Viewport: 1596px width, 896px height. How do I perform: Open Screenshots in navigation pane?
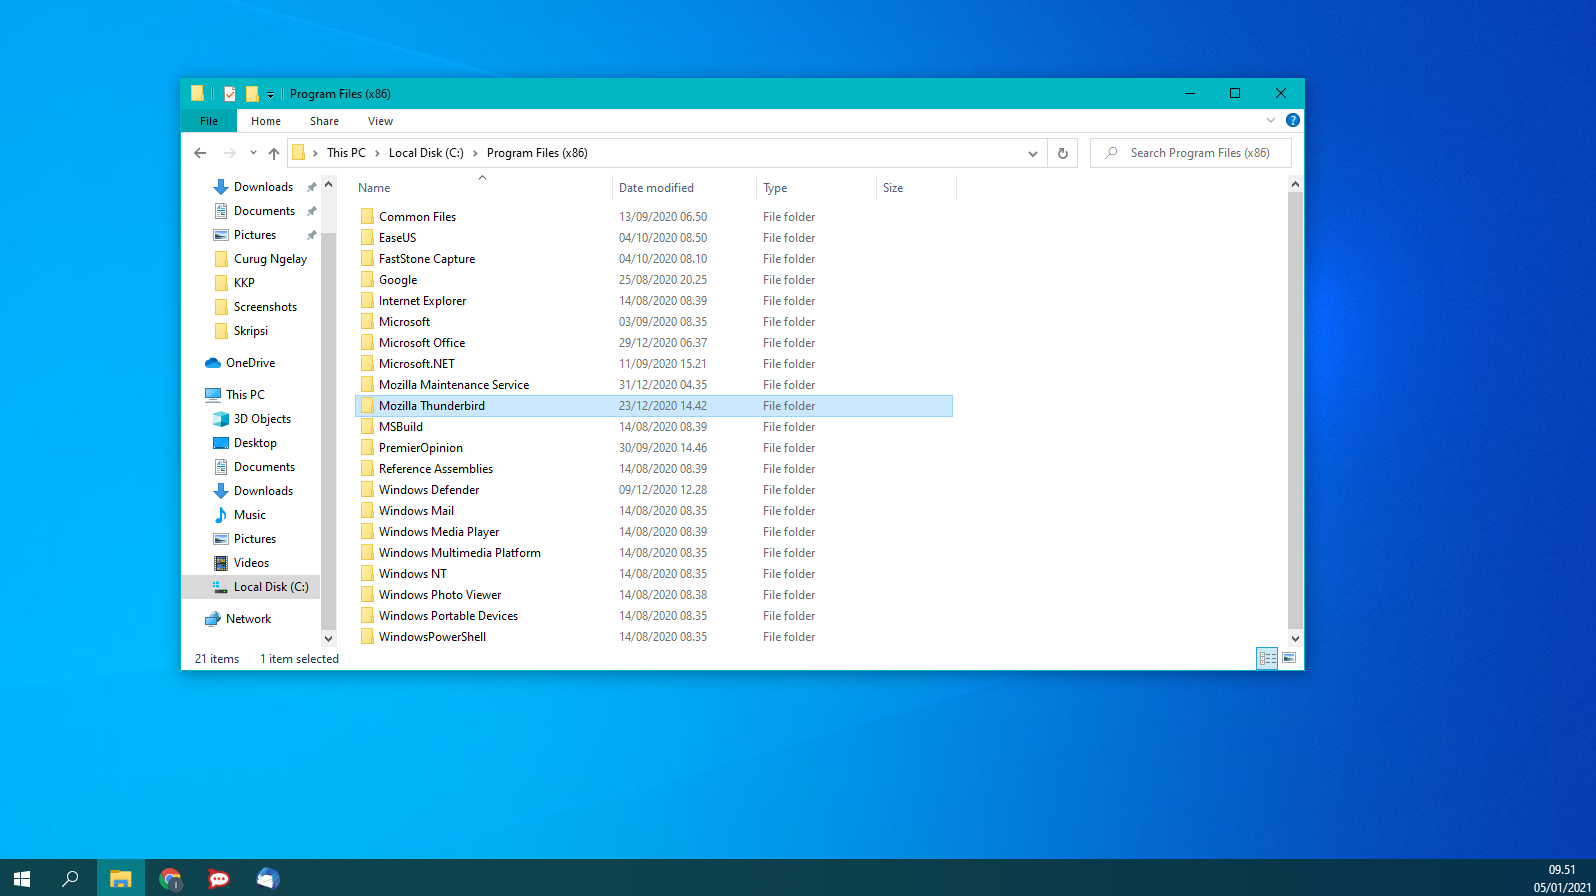[x=265, y=307]
